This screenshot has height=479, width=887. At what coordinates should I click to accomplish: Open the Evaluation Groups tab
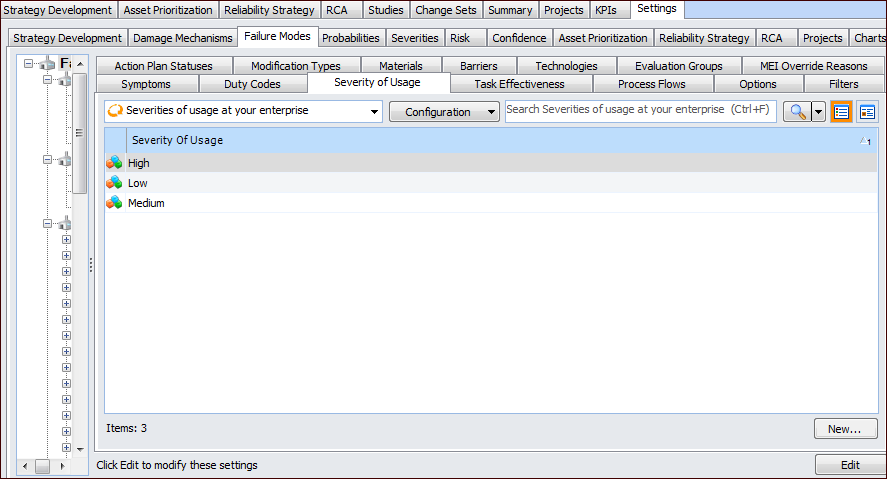[x=679, y=66]
